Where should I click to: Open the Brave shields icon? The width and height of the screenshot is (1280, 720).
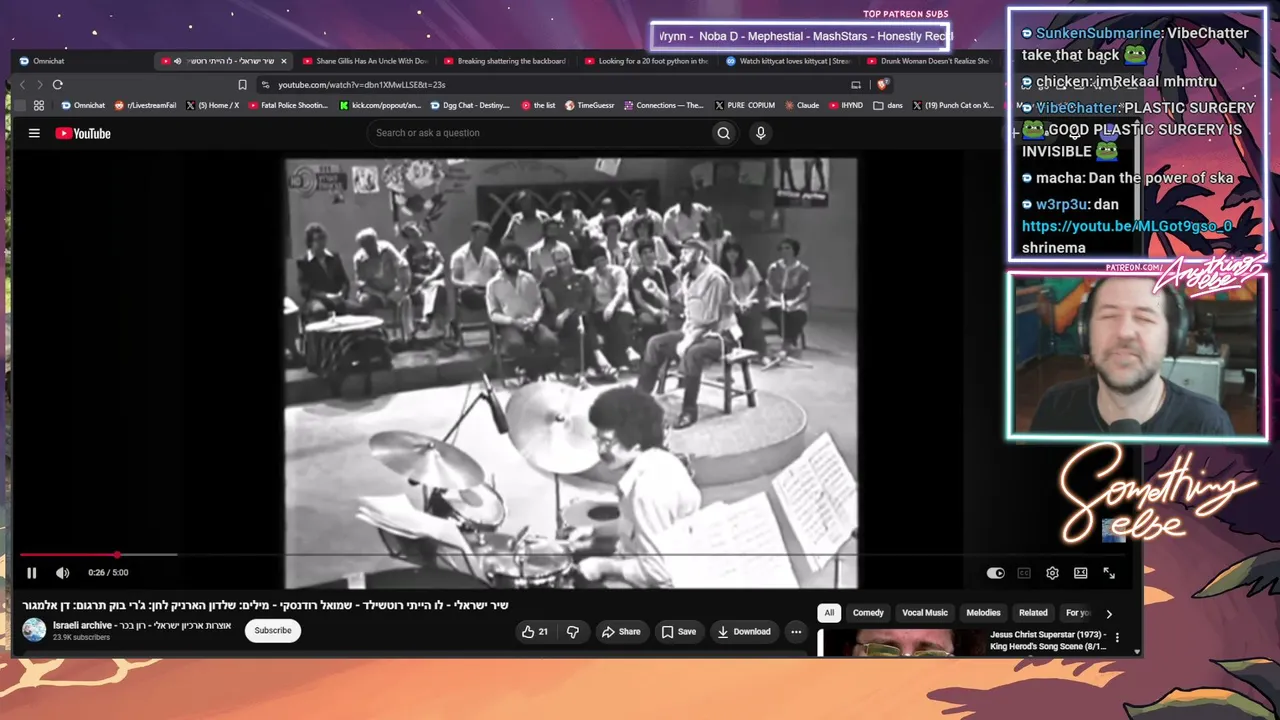881,85
